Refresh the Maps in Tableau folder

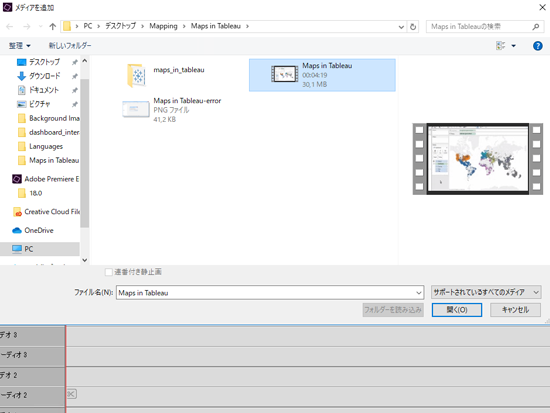[x=413, y=27]
